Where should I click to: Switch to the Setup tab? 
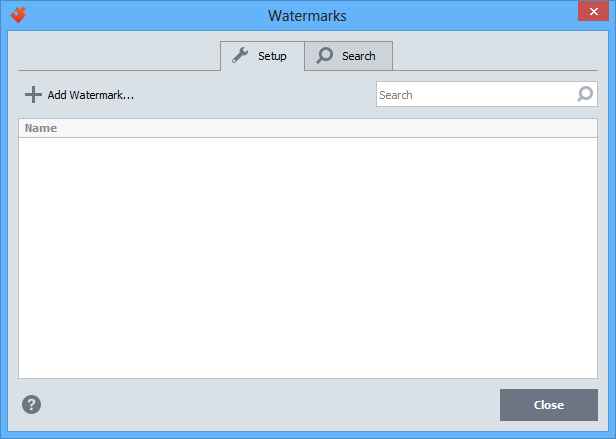[x=261, y=56]
